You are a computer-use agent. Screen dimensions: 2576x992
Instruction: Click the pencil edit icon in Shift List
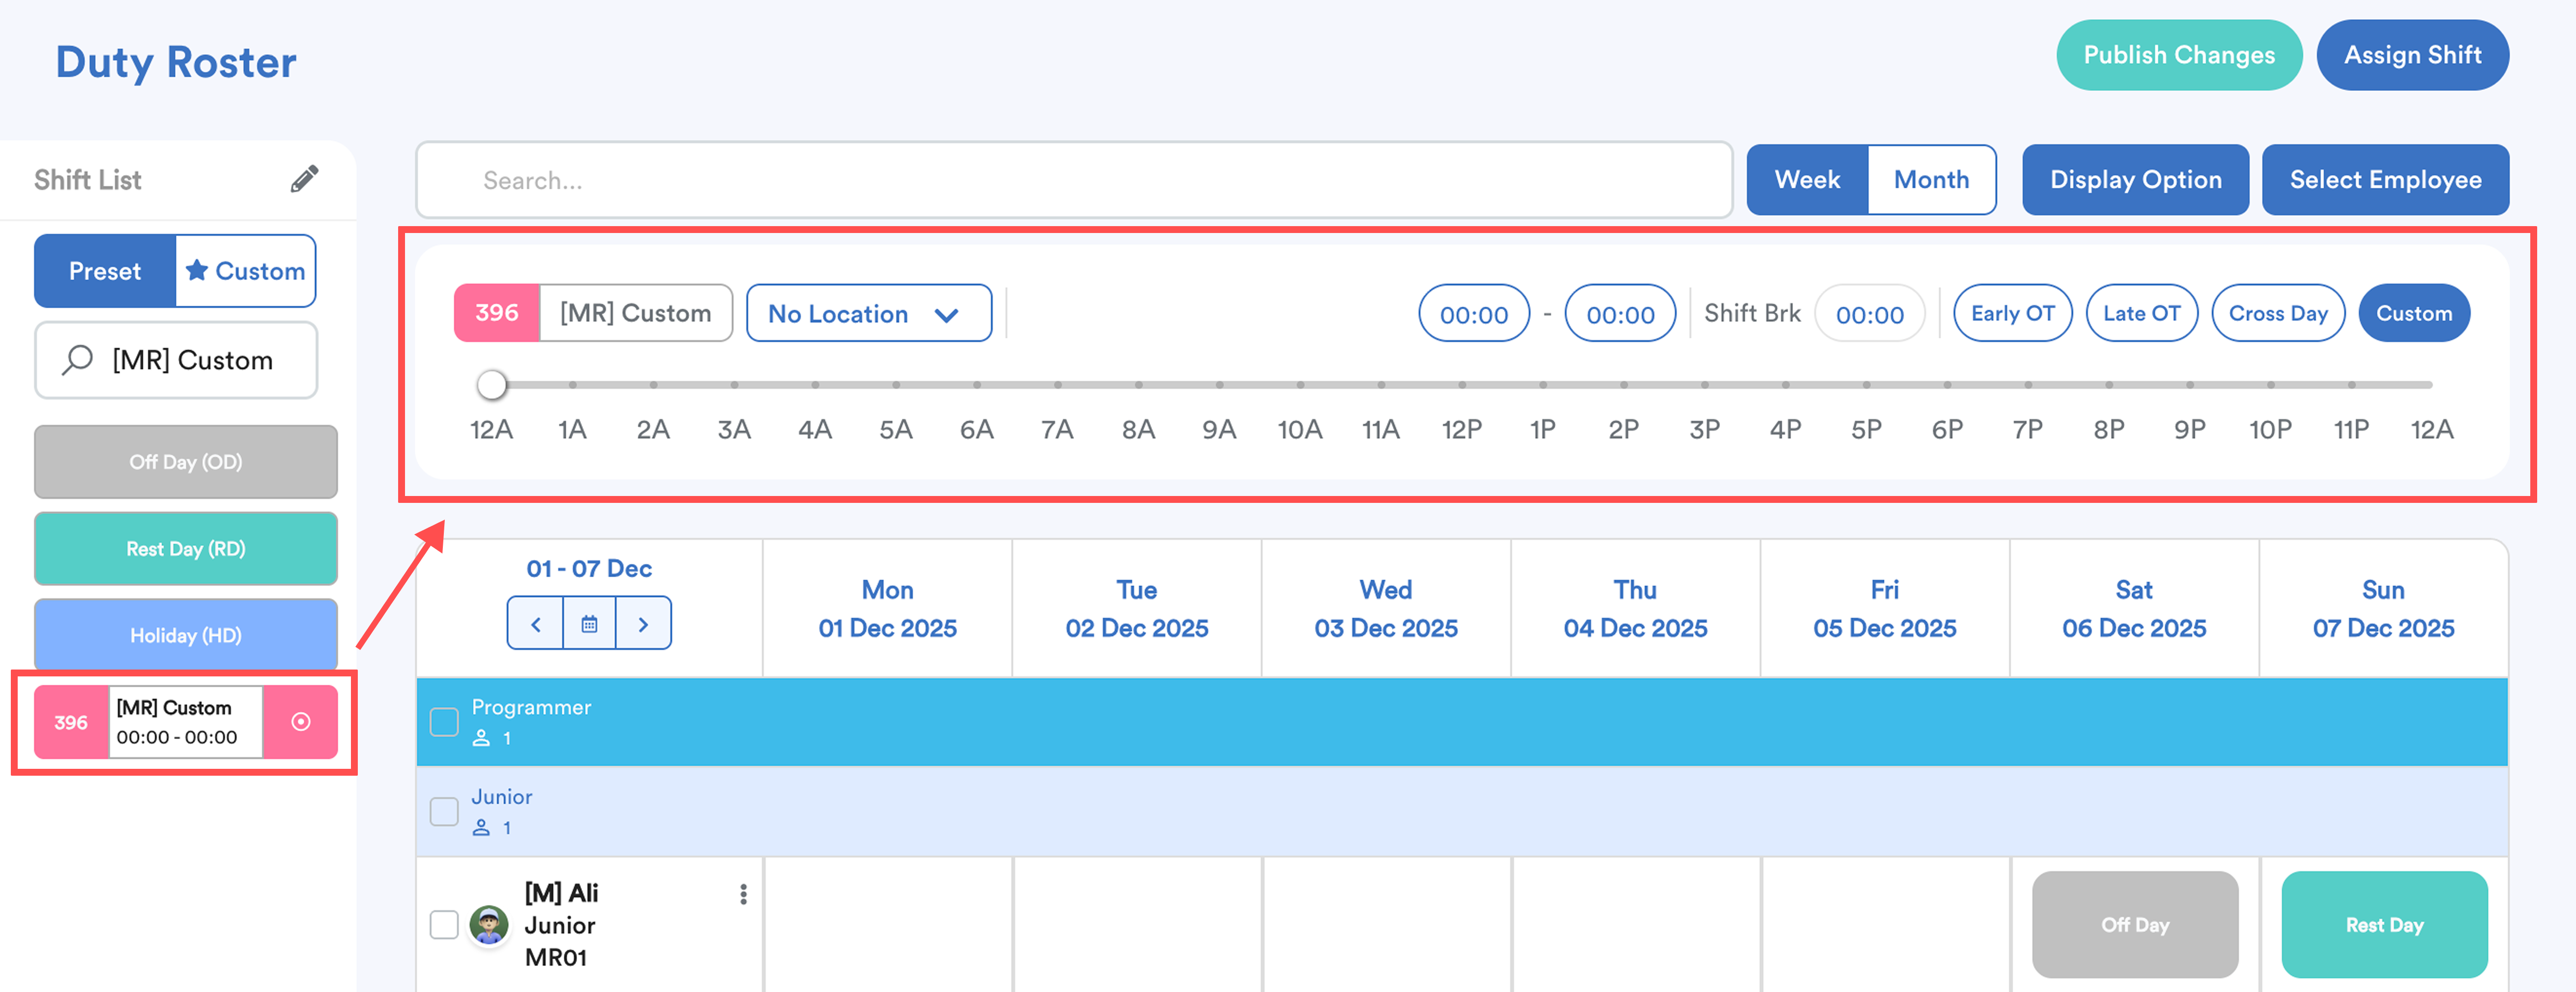(304, 179)
